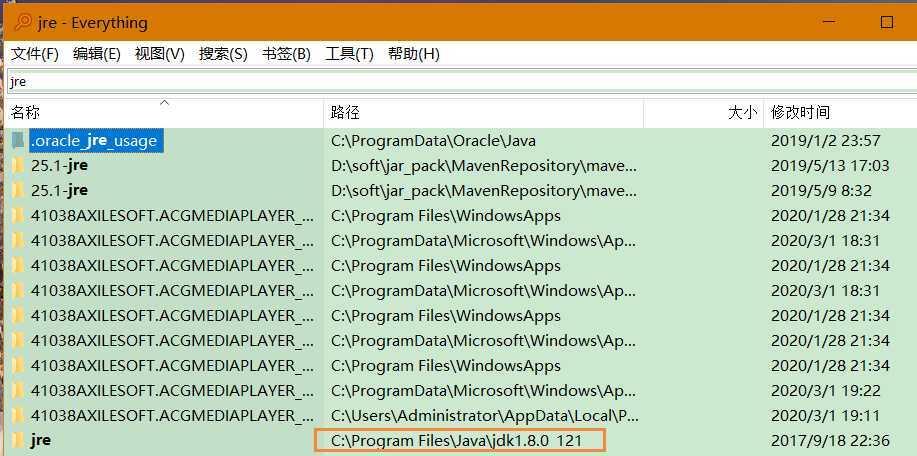
Task: Maximize the Everything window
Action: (887, 22)
